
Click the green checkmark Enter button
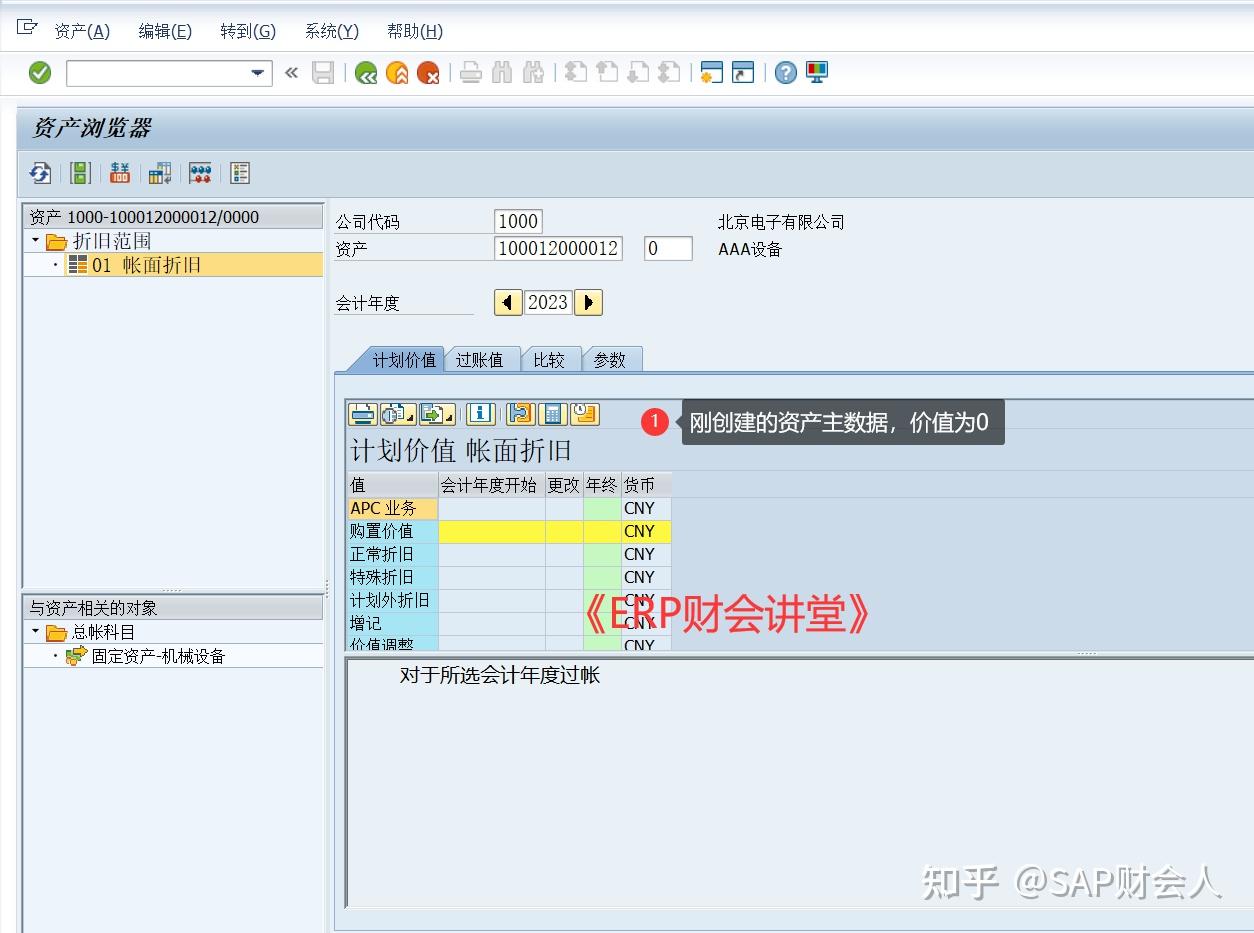pyautogui.click(x=40, y=72)
